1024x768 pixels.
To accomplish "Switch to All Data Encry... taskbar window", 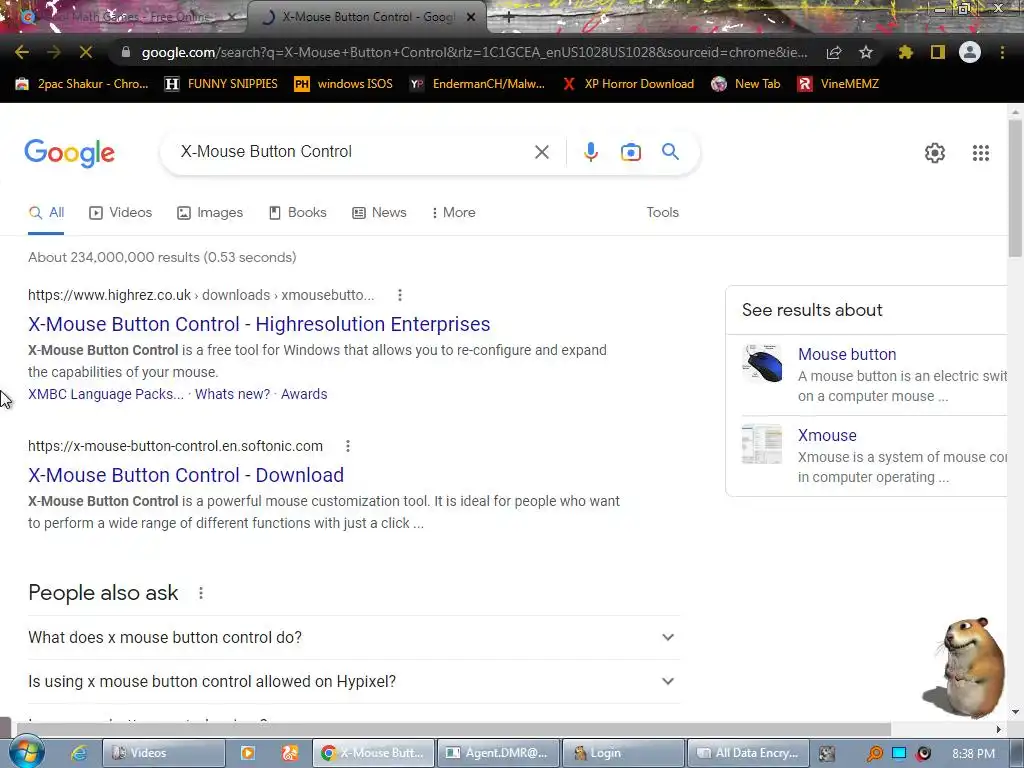I will click(x=748, y=753).
